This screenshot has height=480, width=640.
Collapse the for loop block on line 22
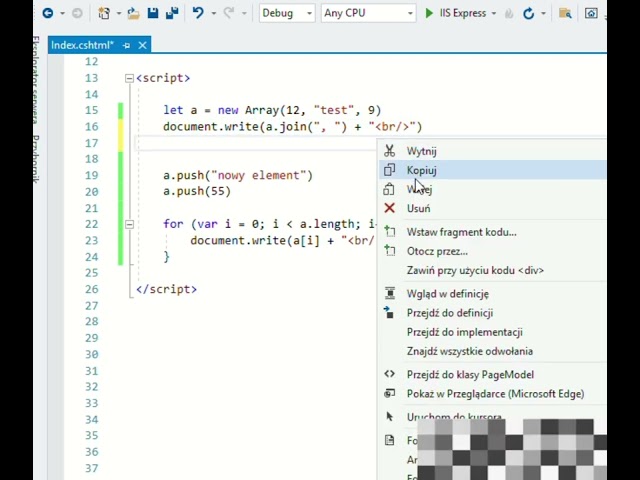[129, 224]
